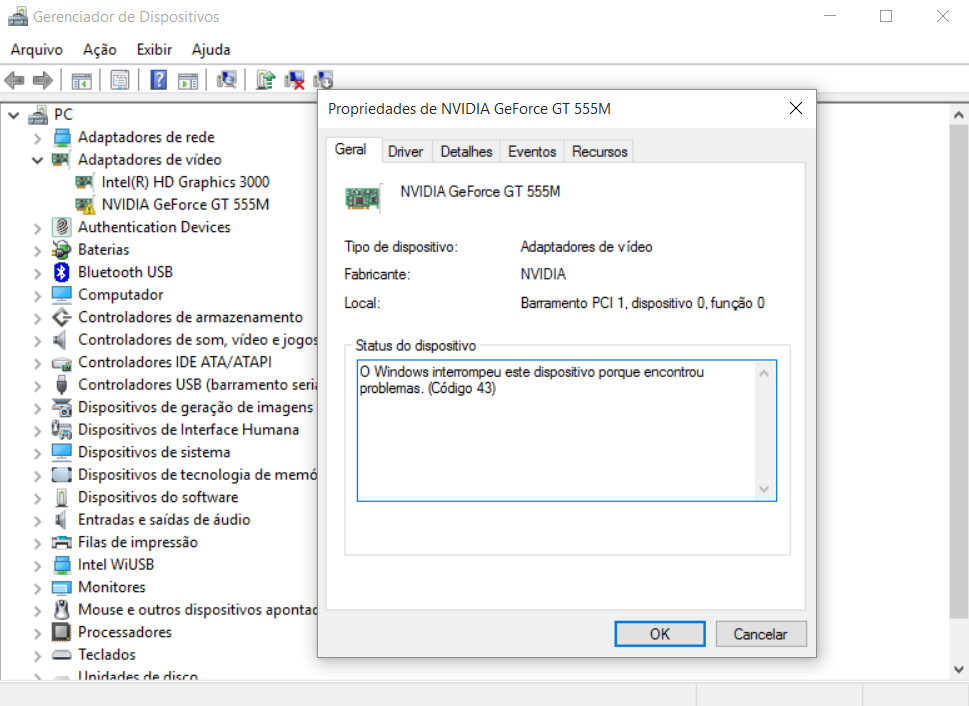The width and height of the screenshot is (969, 706).
Task: Select the Intel(R) HD Graphics 3000 label
Action: (185, 182)
